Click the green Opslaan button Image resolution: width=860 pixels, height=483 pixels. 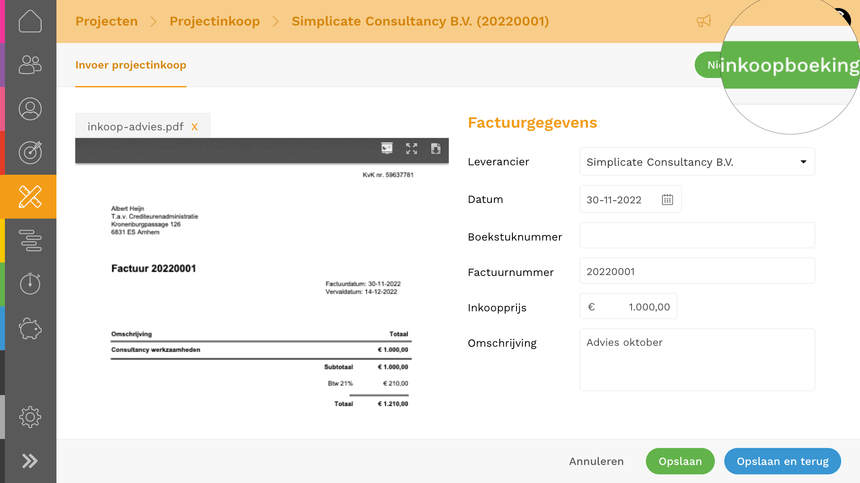click(680, 461)
